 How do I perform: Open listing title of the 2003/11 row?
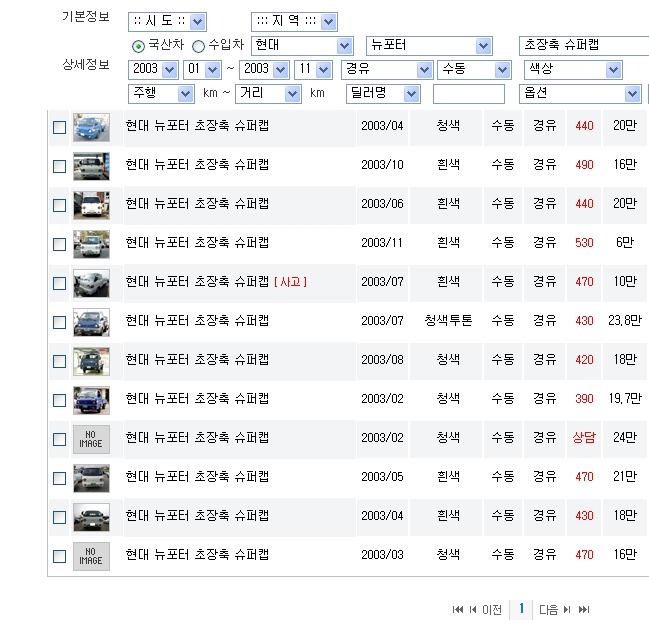(197, 242)
